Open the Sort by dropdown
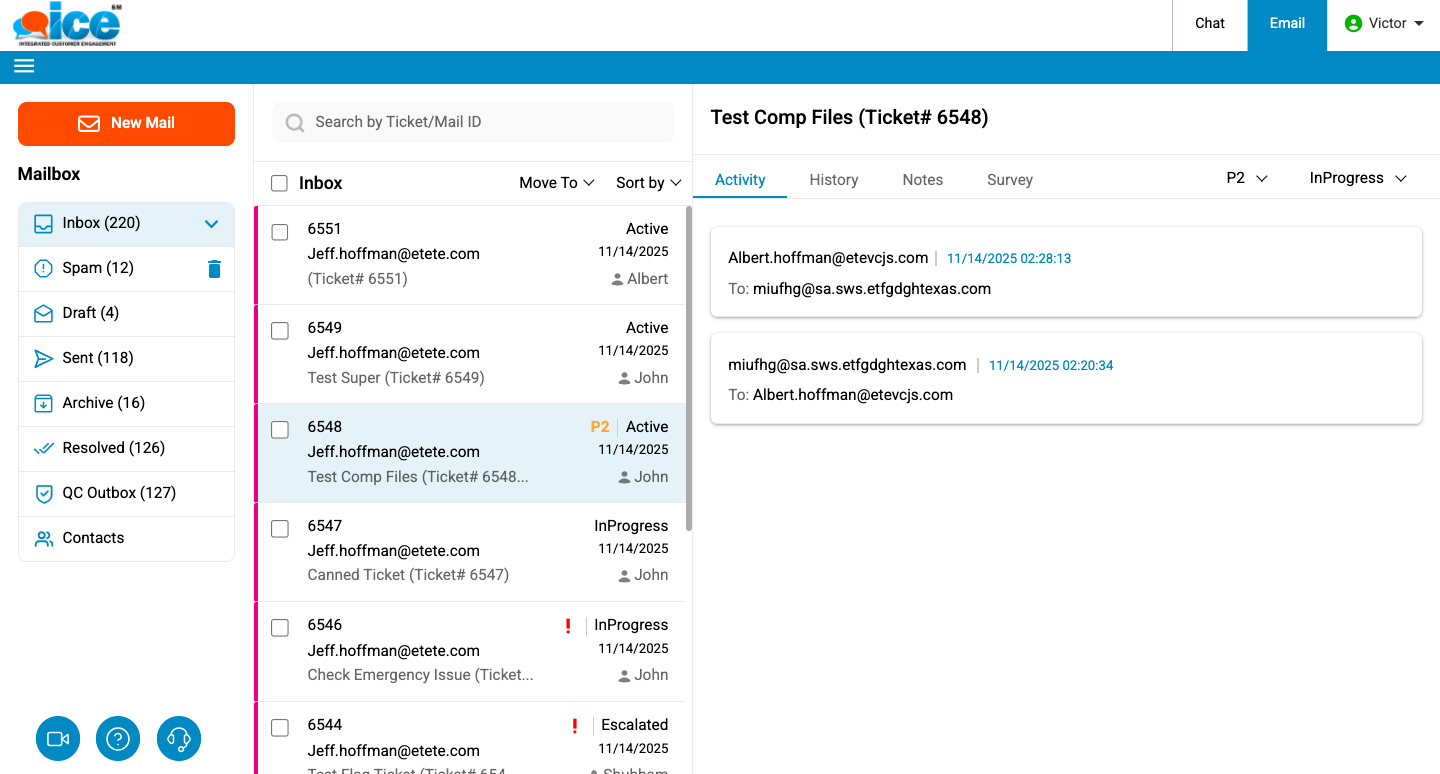 coord(648,183)
